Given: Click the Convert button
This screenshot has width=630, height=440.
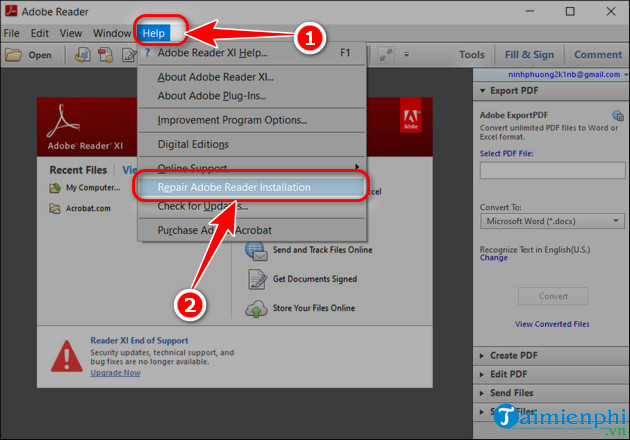Looking at the screenshot, I should pos(553,296).
